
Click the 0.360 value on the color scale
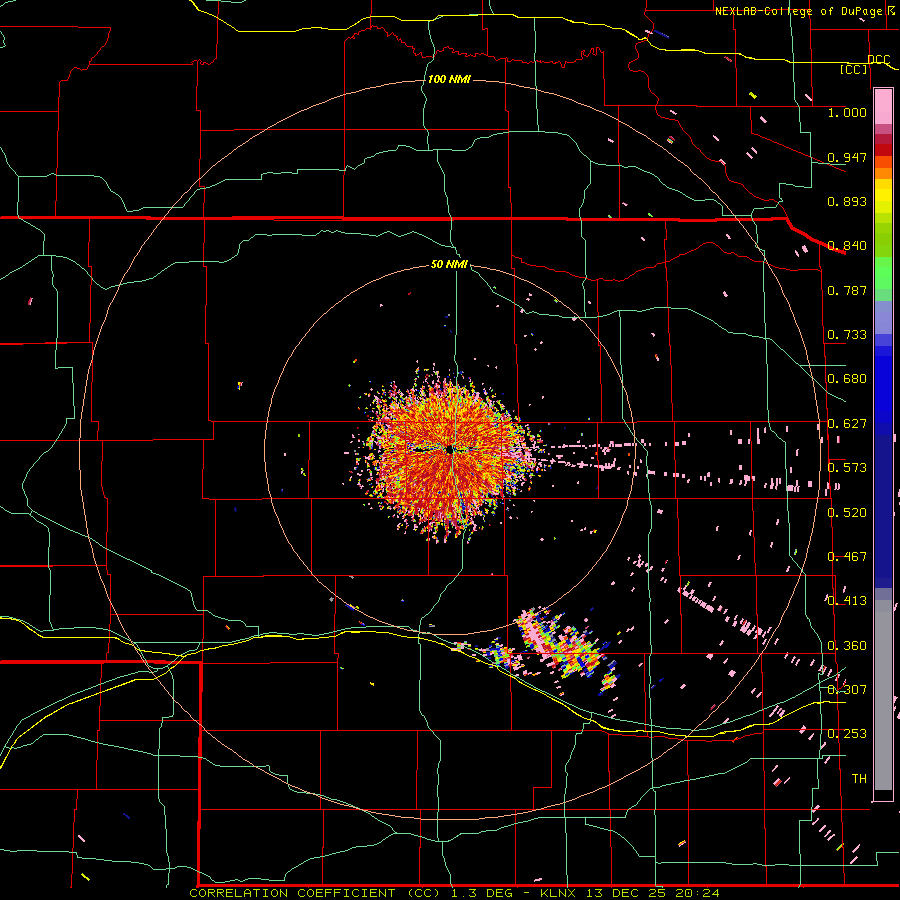click(847, 646)
